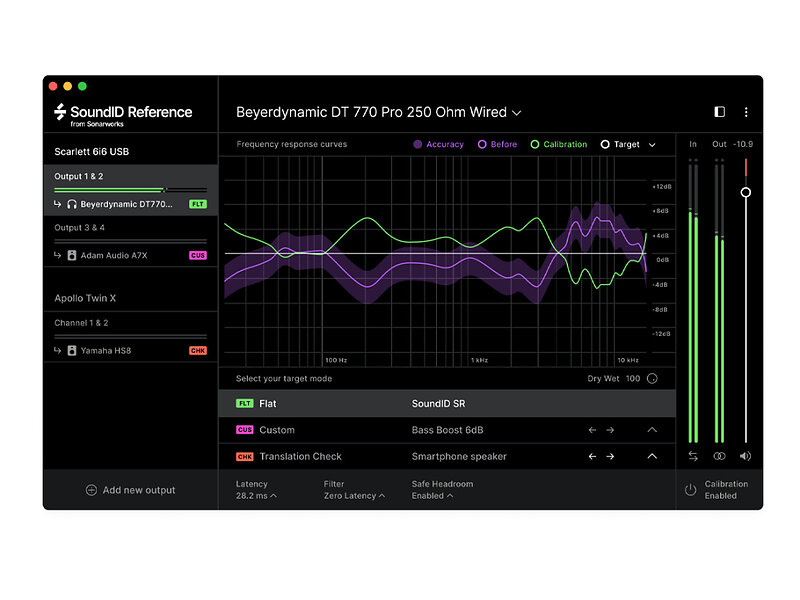Image resolution: width=800 pixels, height=600 pixels.
Task: Click the Out level -10.9 readout
Action: (x=743, y=144)
